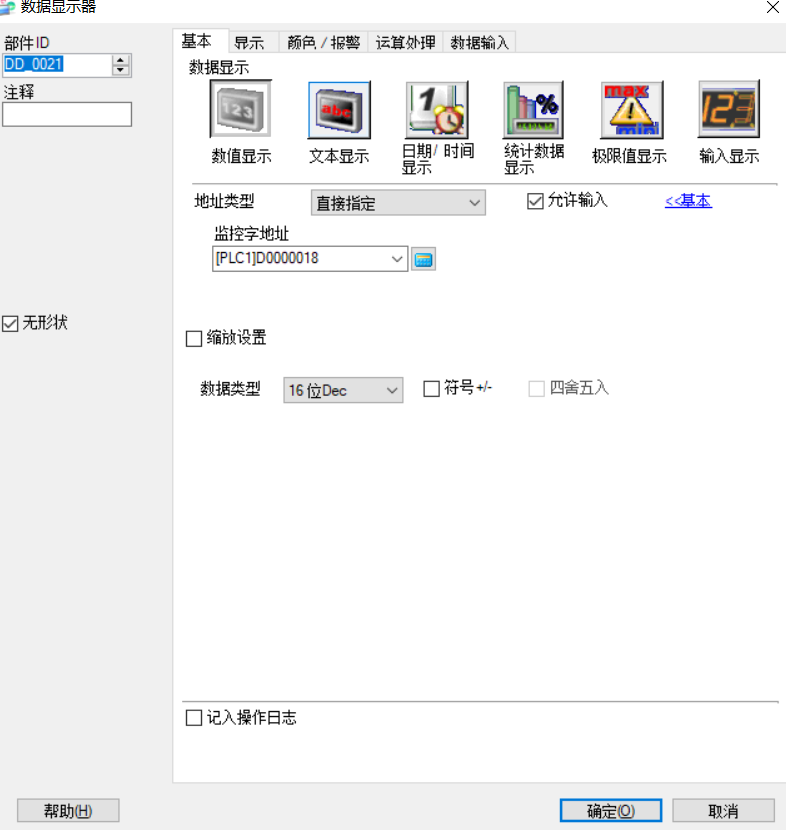This screenshot has height=830, width=786.
Task: Select the 文本显示 text display icon
Action: point(339,110)
